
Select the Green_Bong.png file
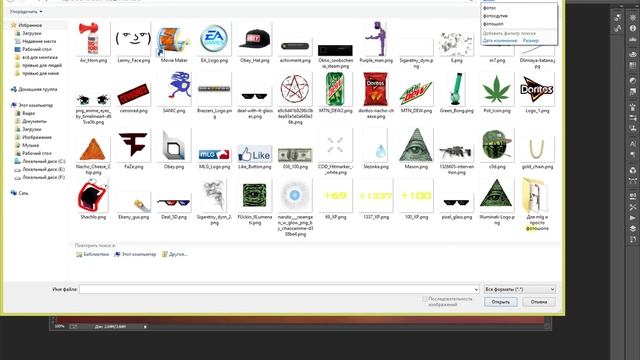(456, 89)
